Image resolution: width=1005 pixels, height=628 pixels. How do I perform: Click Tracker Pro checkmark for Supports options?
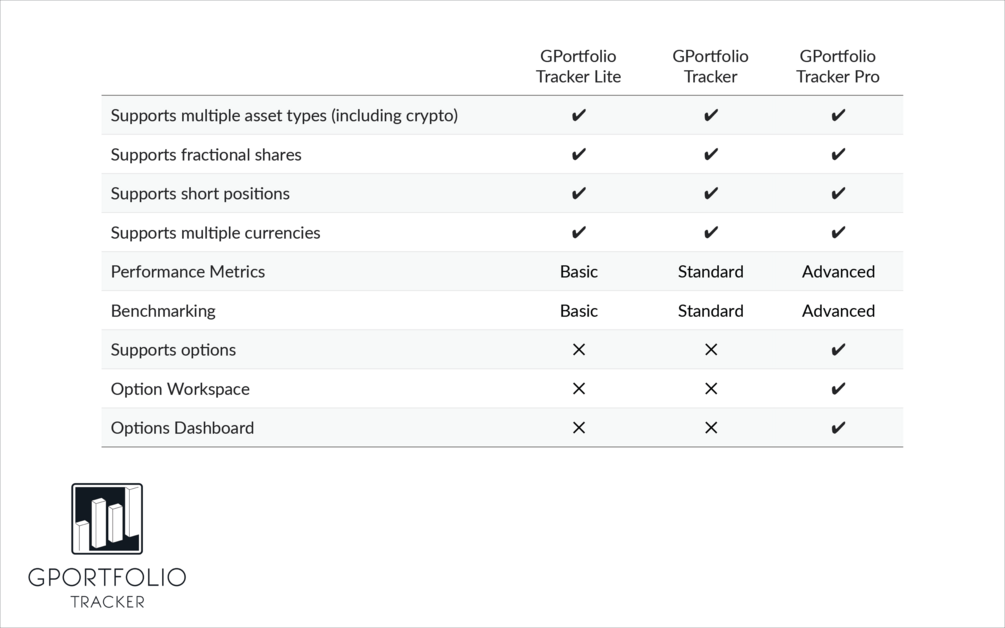(838, 350)
